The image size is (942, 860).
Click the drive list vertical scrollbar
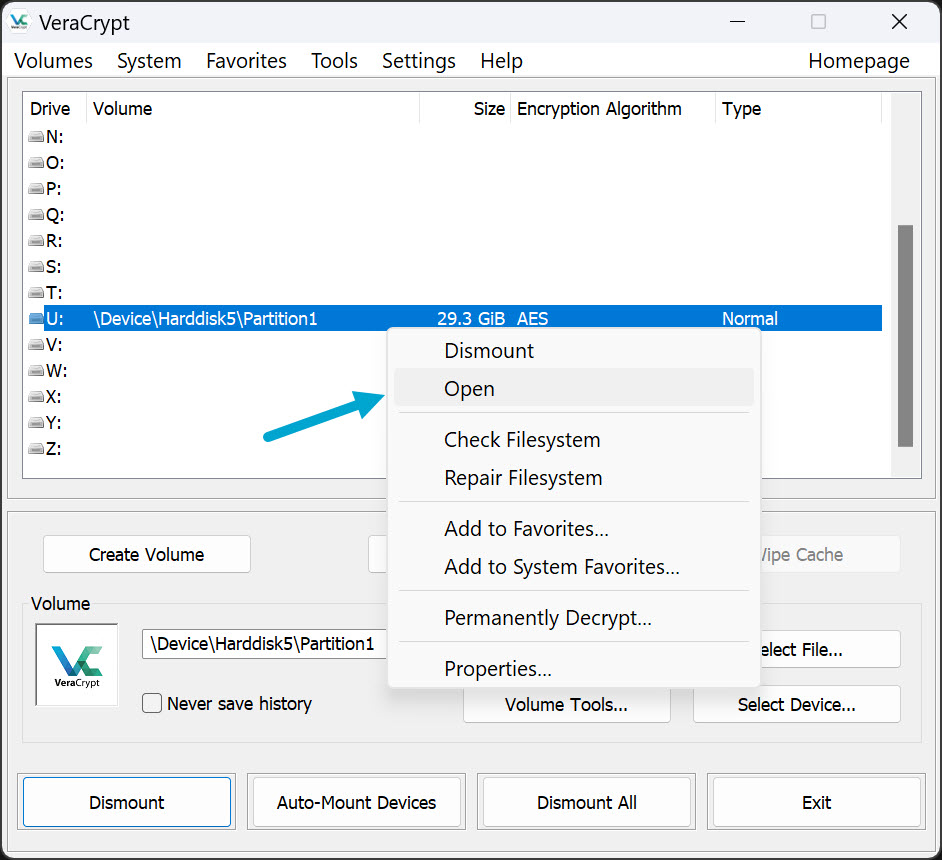coord(905,335)
